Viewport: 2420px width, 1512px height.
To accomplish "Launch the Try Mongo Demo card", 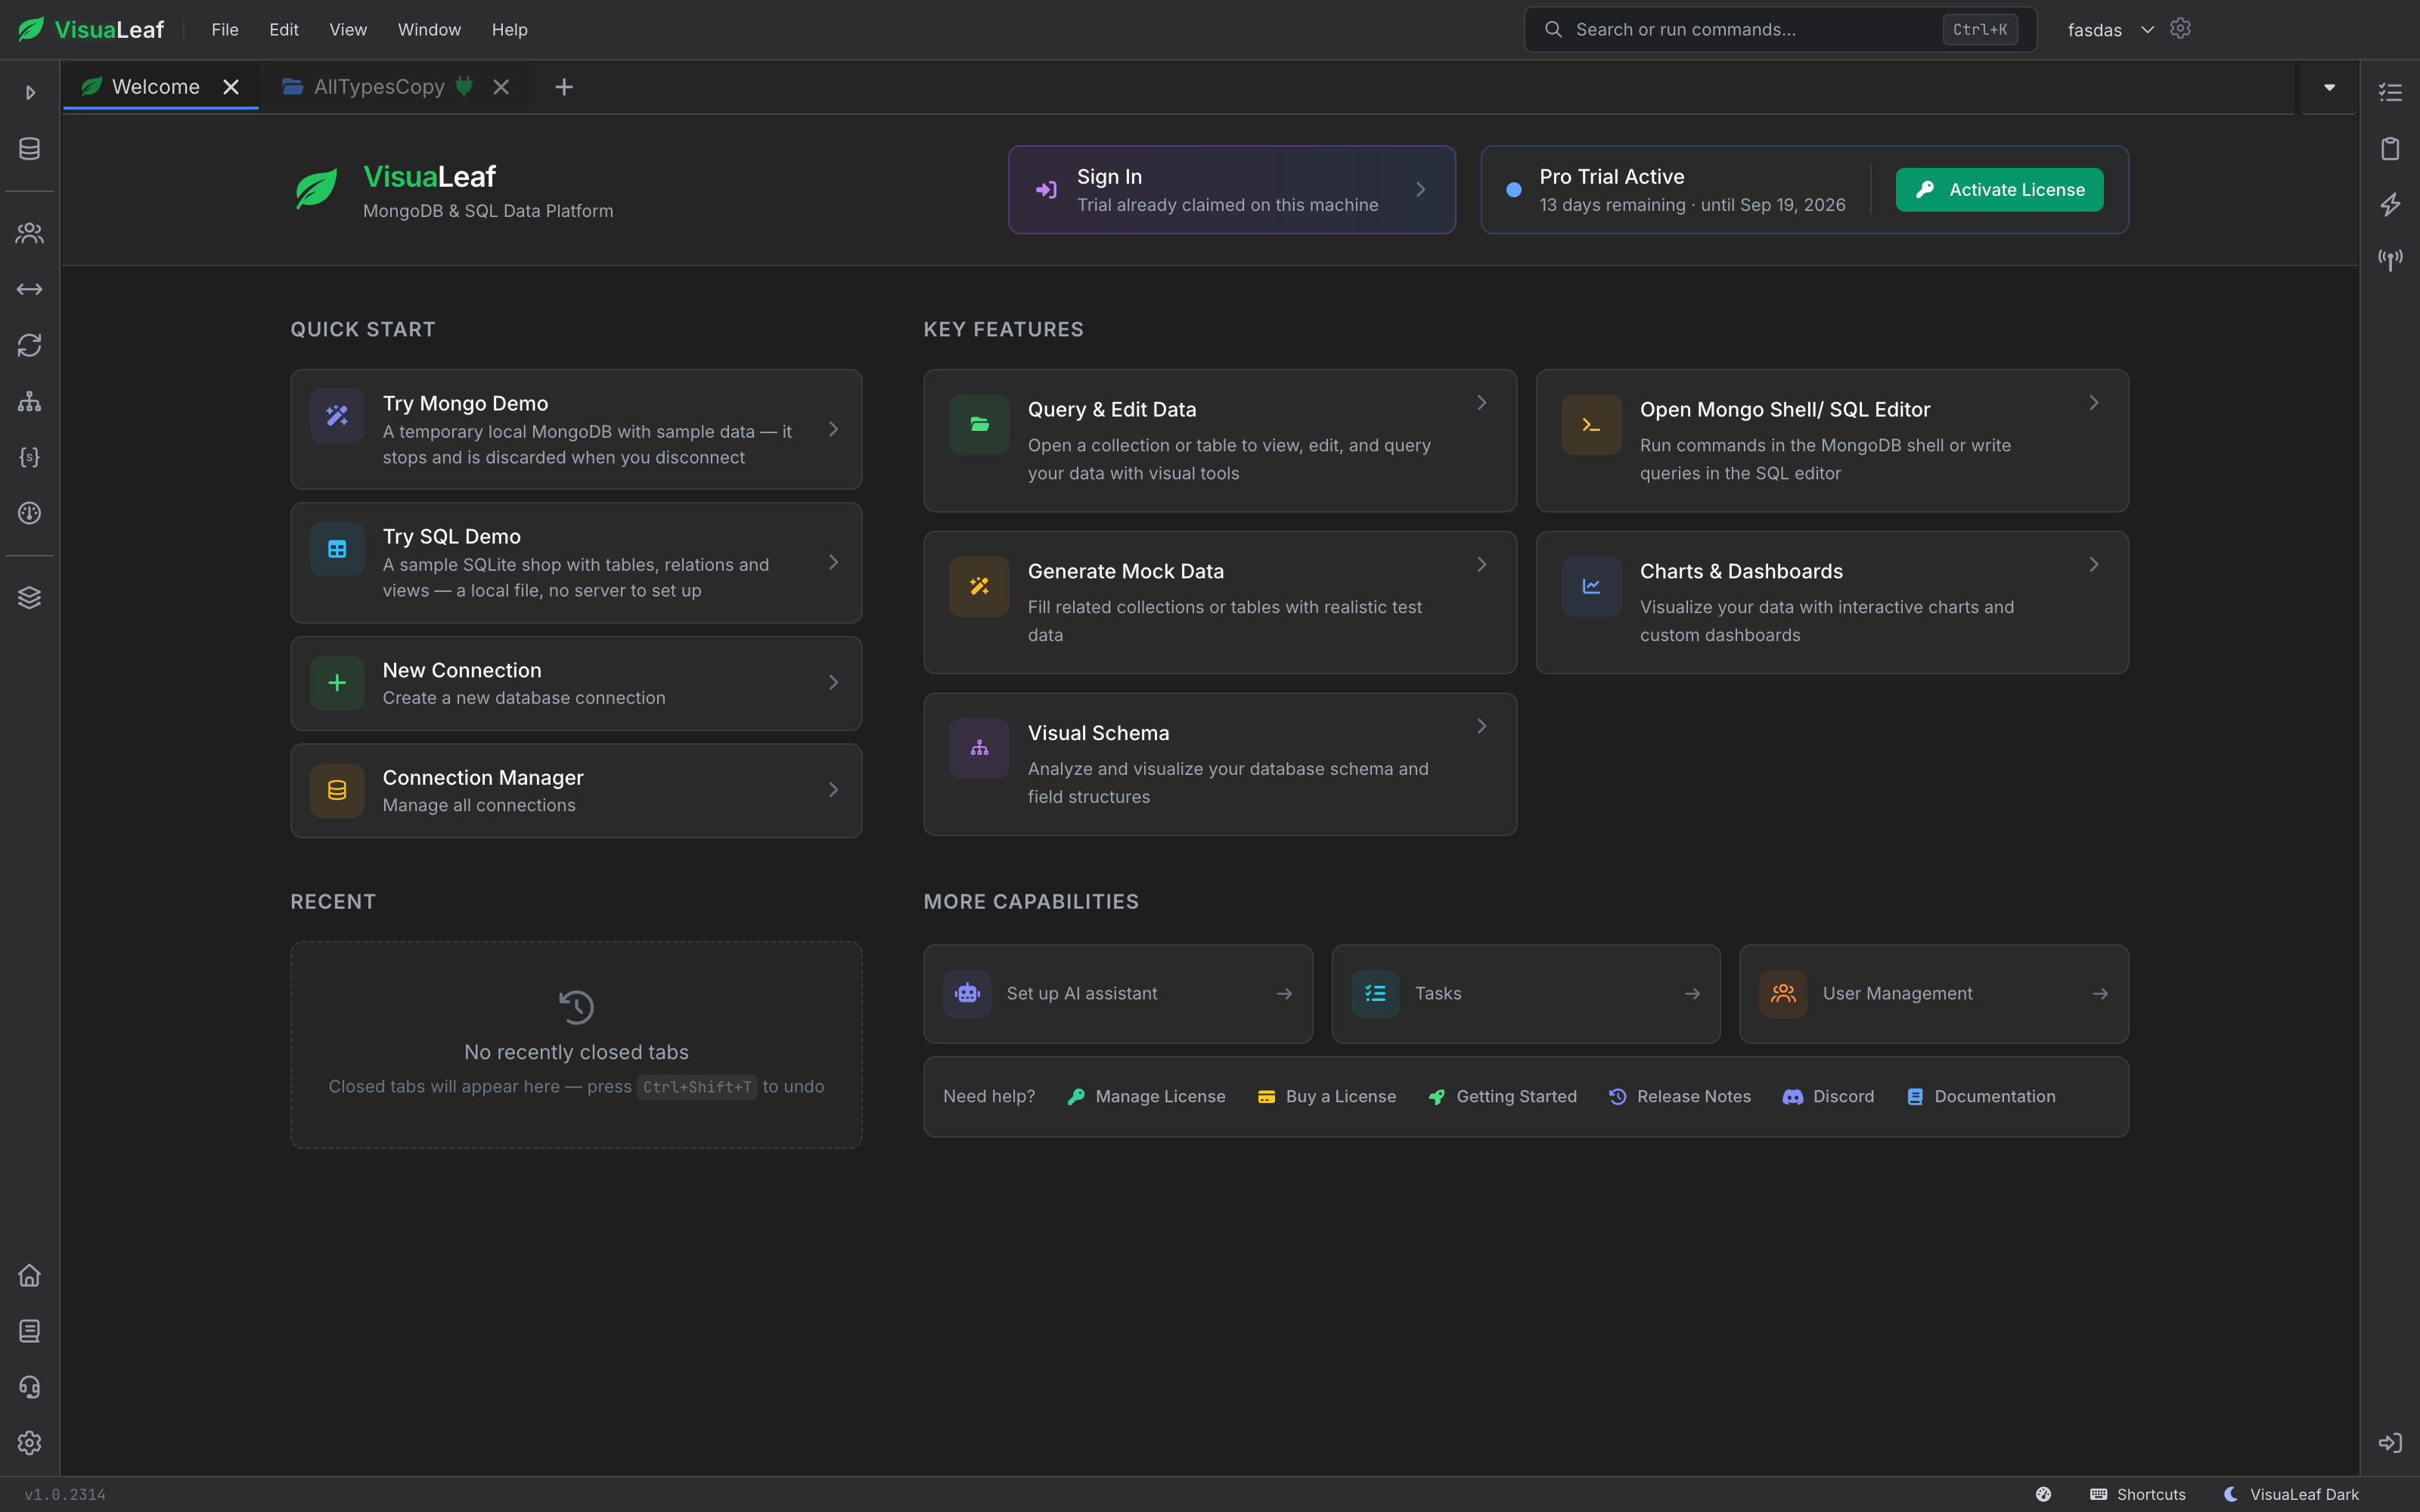I will (576, 429).
